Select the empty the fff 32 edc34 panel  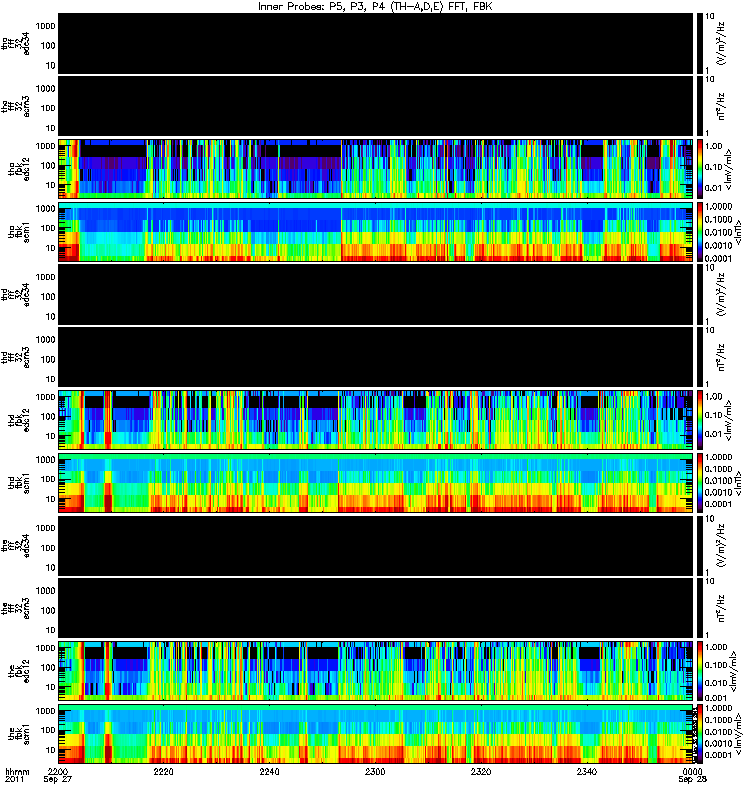tap(376, 545)
